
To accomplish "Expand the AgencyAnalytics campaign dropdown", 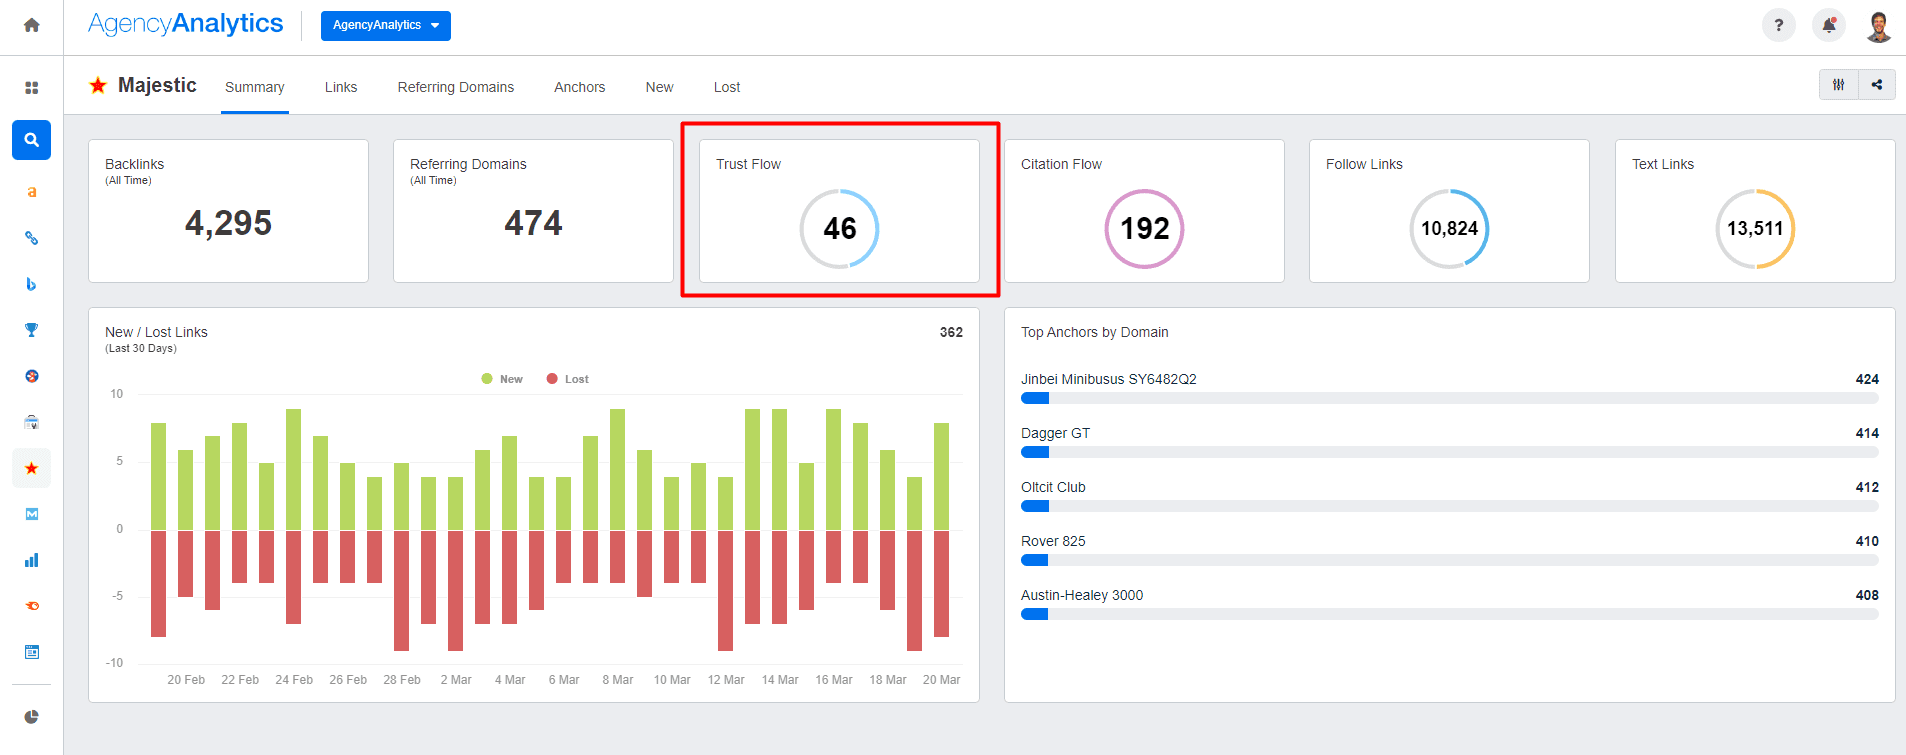I will 385,26.
